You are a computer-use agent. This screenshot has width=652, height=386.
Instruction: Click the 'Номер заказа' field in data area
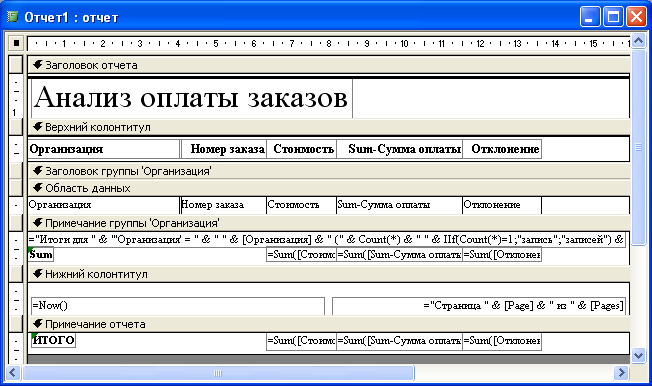(224, 205)
